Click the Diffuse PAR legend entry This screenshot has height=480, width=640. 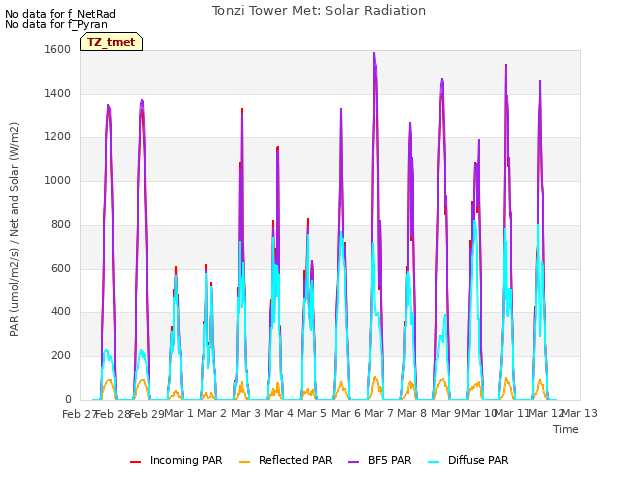[x=468, y=460]
